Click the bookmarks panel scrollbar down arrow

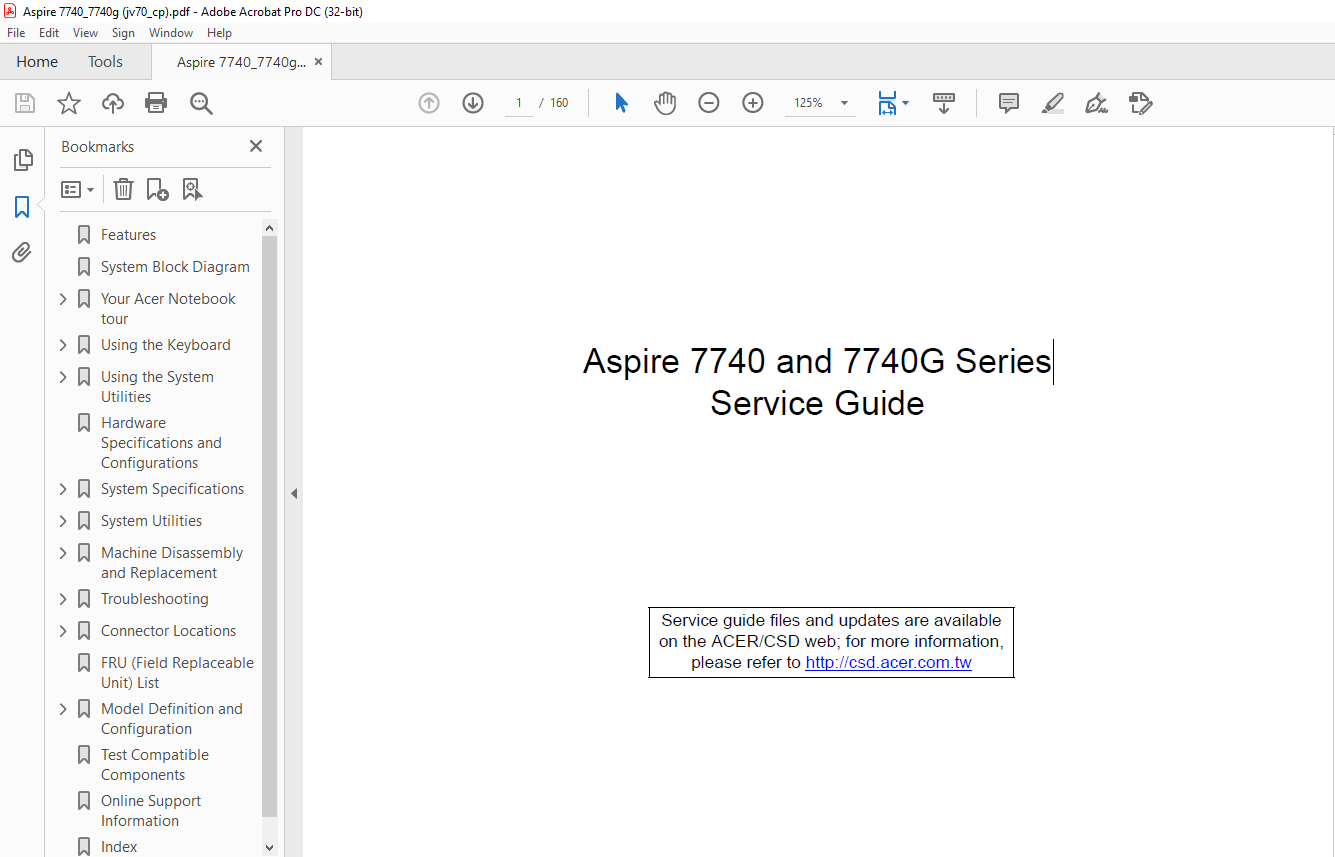tap(269, 847)
